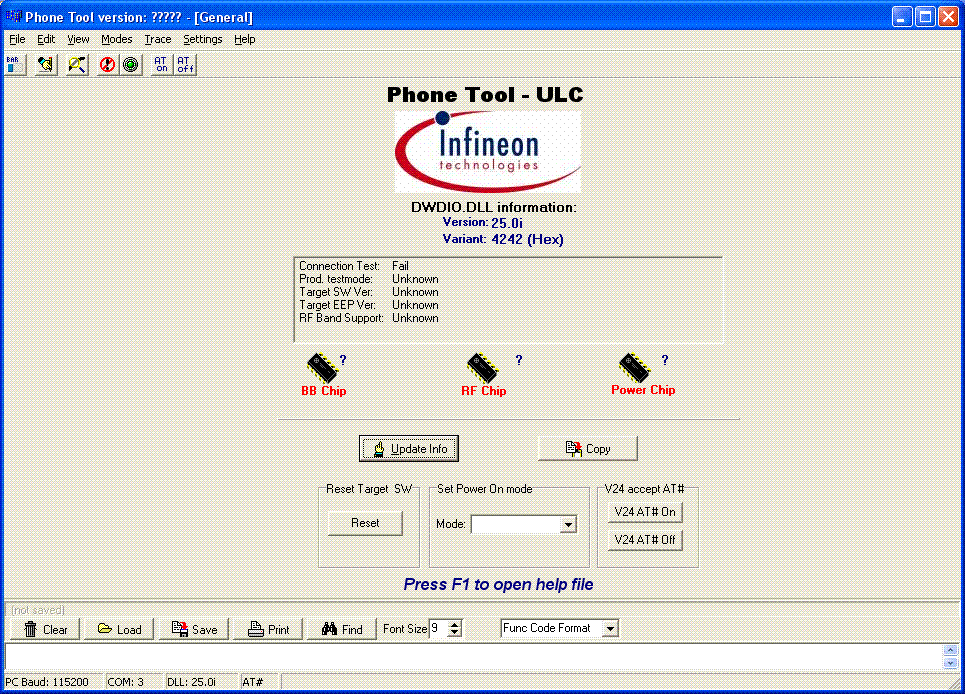
Task: Click the Target SW Ver Unknown line
Action: point(369,292)
